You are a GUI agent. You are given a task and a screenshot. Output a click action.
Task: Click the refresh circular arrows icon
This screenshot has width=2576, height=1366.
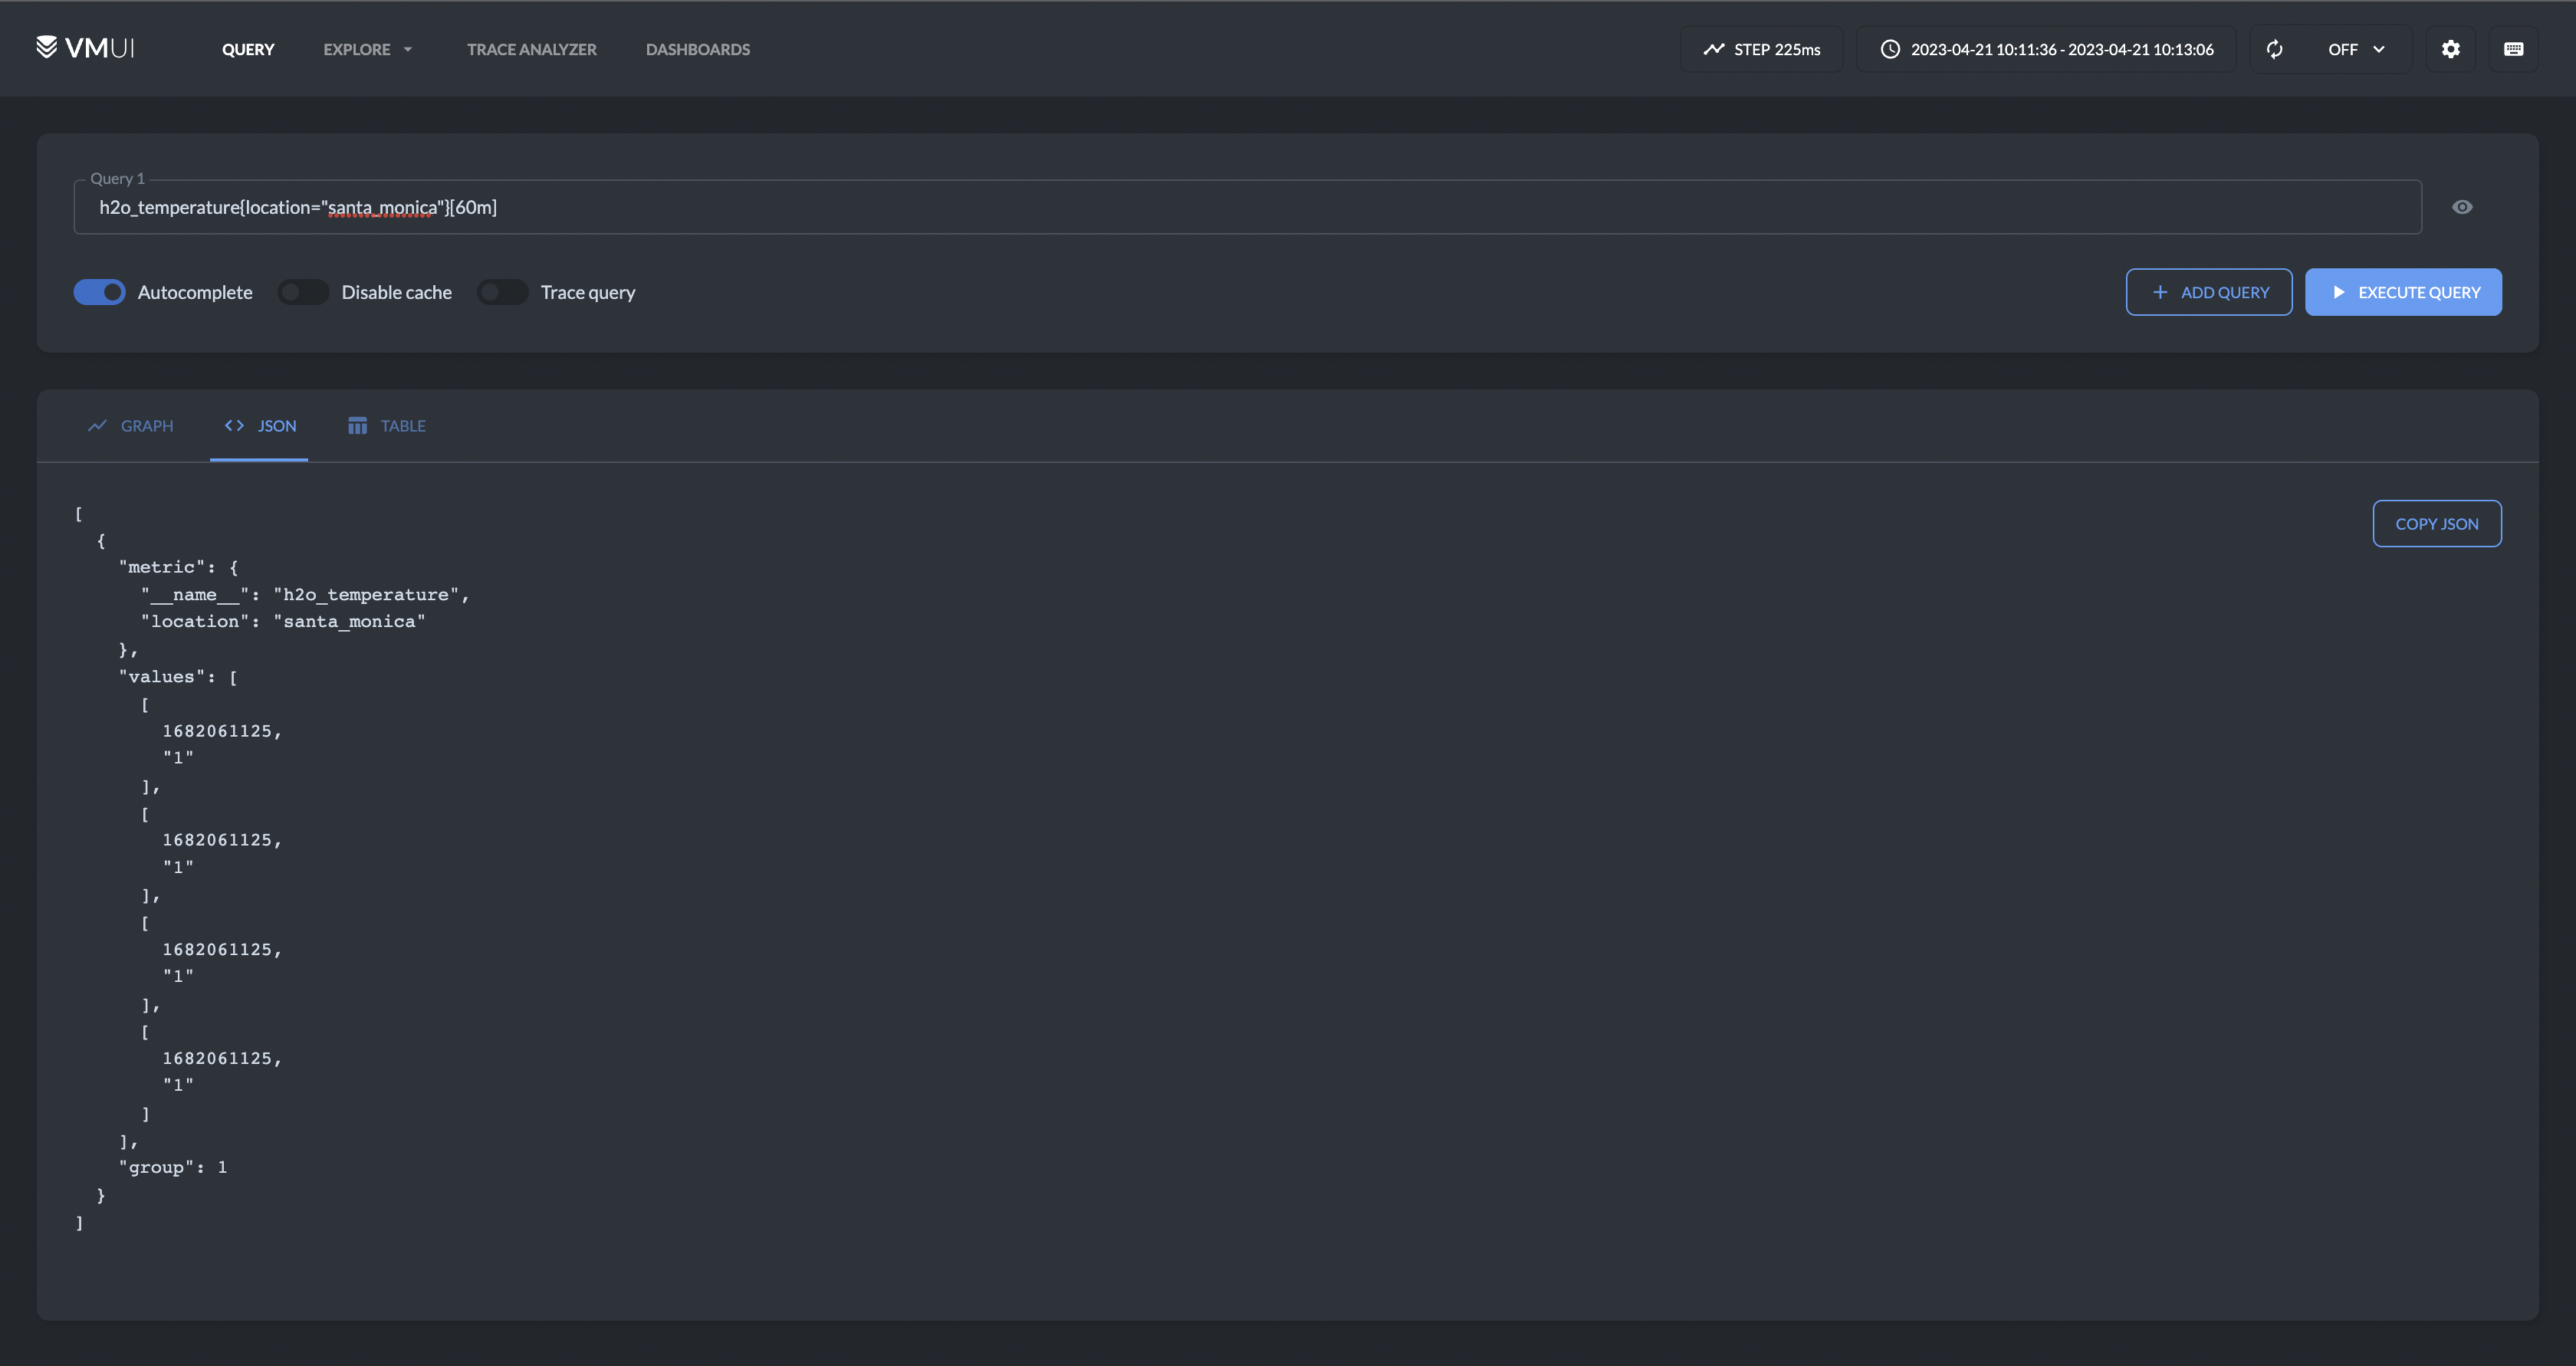[2275, 49]
